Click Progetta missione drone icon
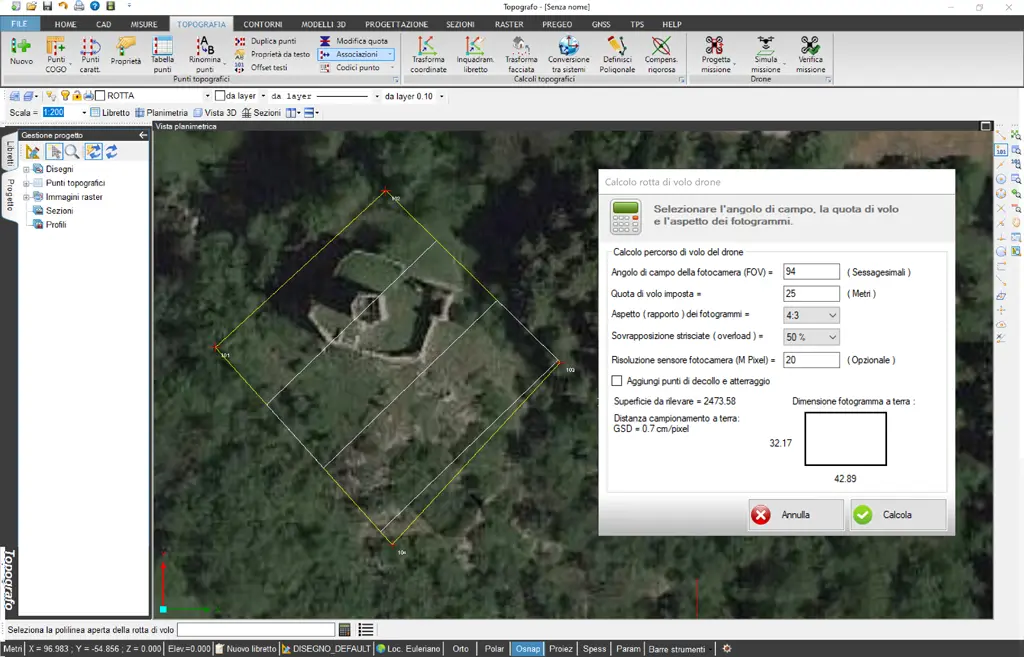 coord(716,54)
